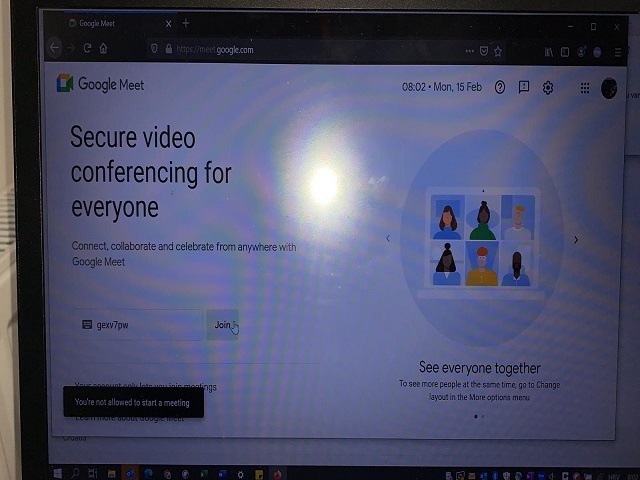640x480 pixels.
Task: Open Windows Settings gear on taskbar
Action: click(240, 474)
